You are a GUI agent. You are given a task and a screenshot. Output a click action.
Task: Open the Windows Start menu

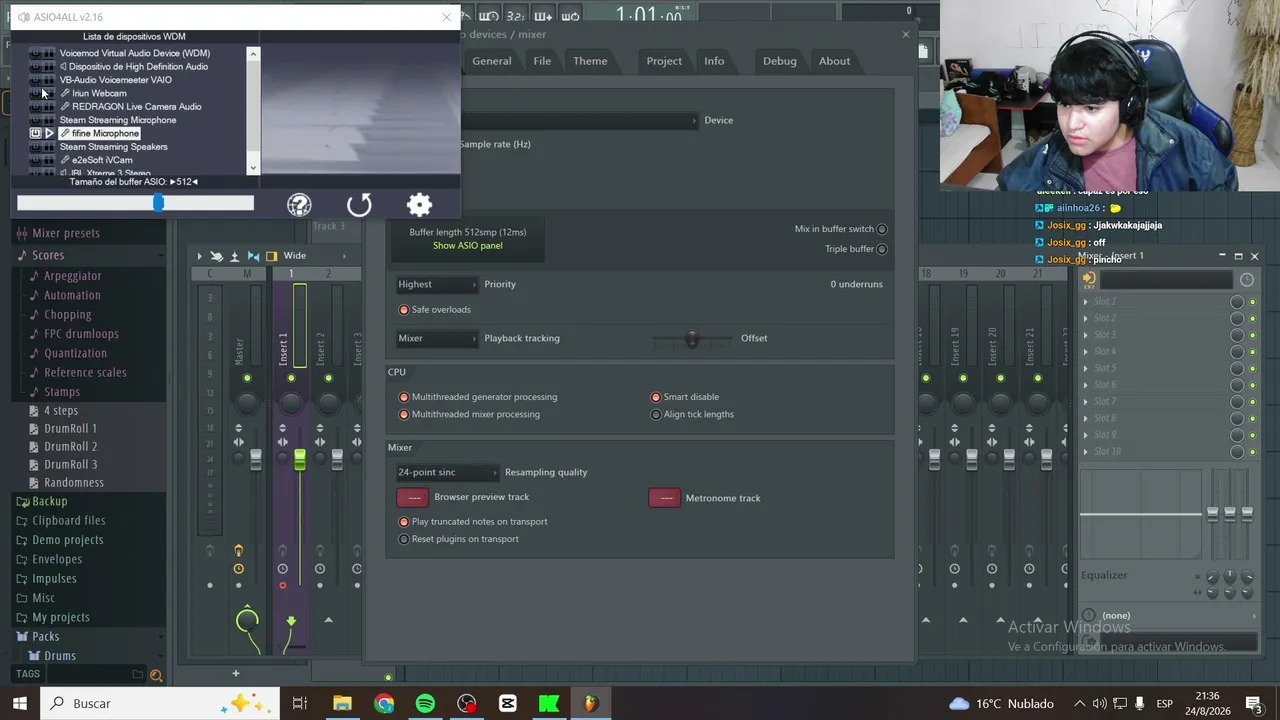(x=20, y=704)
